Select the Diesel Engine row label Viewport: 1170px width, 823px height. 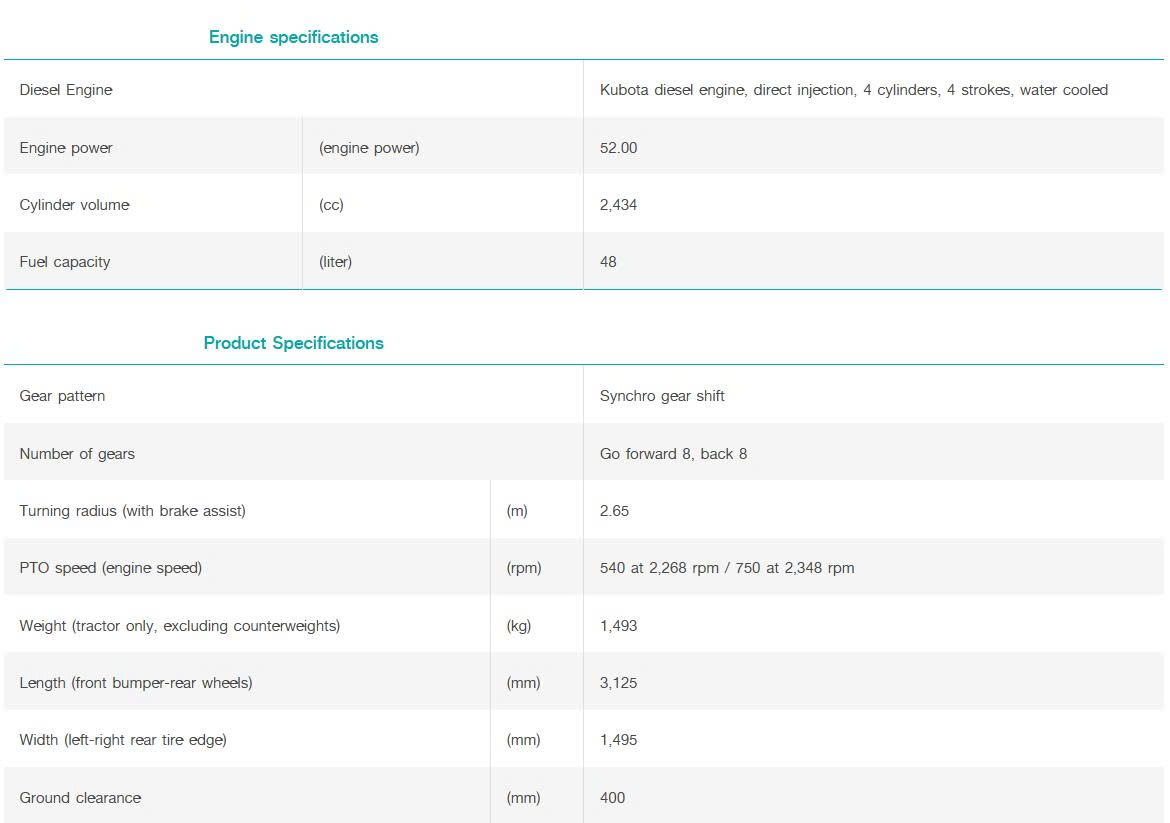(x=66, y=90)
